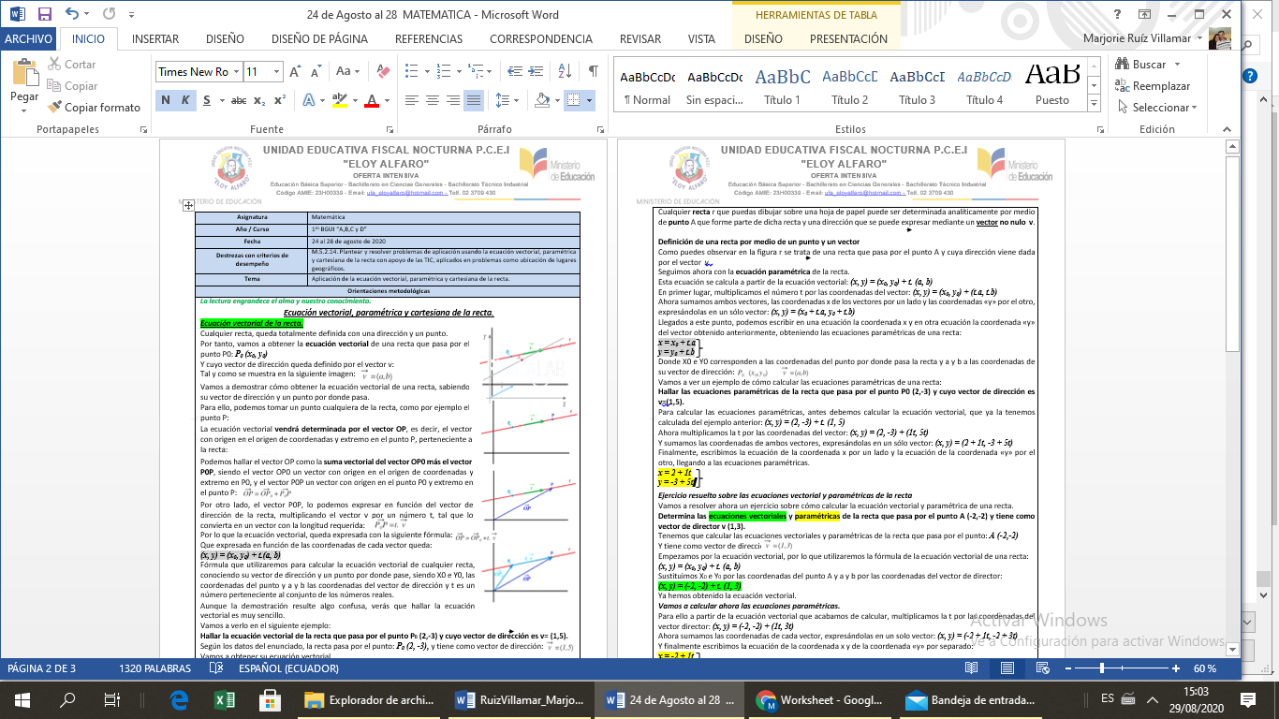The image size is (1279, 719).
Task: Align the paragraph to the right
Action: 453,100
